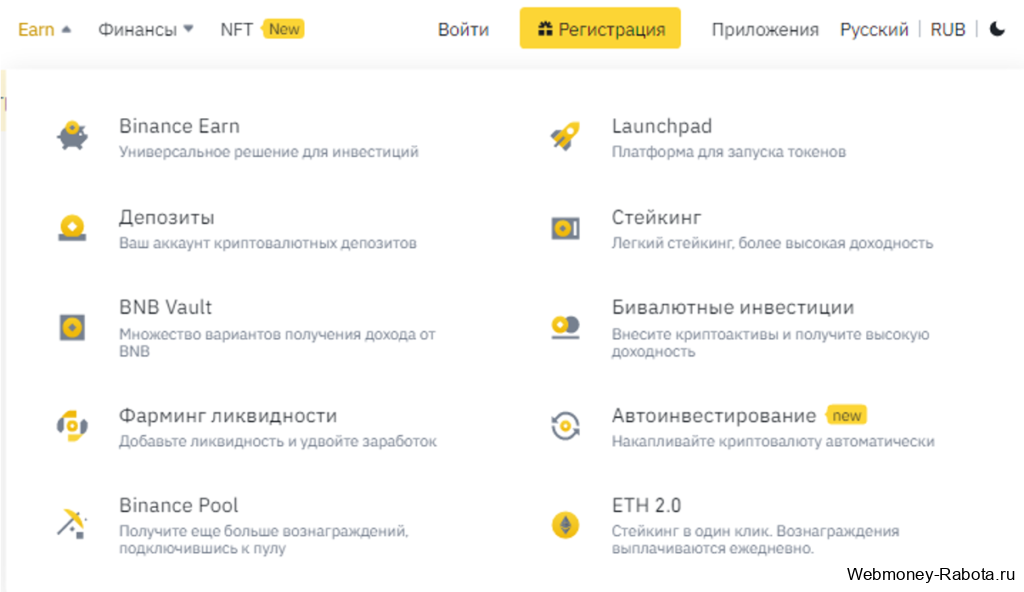Screen dimensions: 1024x592
Task: Click the ETH 2.0 Ethereum coin icon
Action: pos(565,525)
